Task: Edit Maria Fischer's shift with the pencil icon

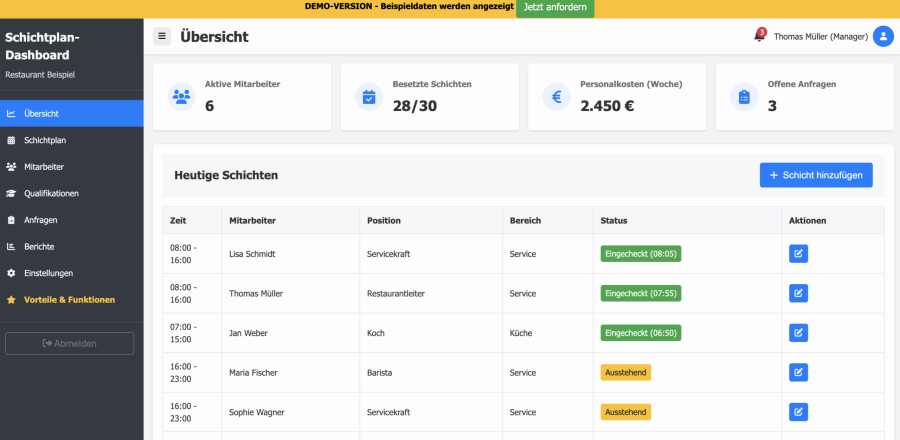Action: (x=798, y=372)
